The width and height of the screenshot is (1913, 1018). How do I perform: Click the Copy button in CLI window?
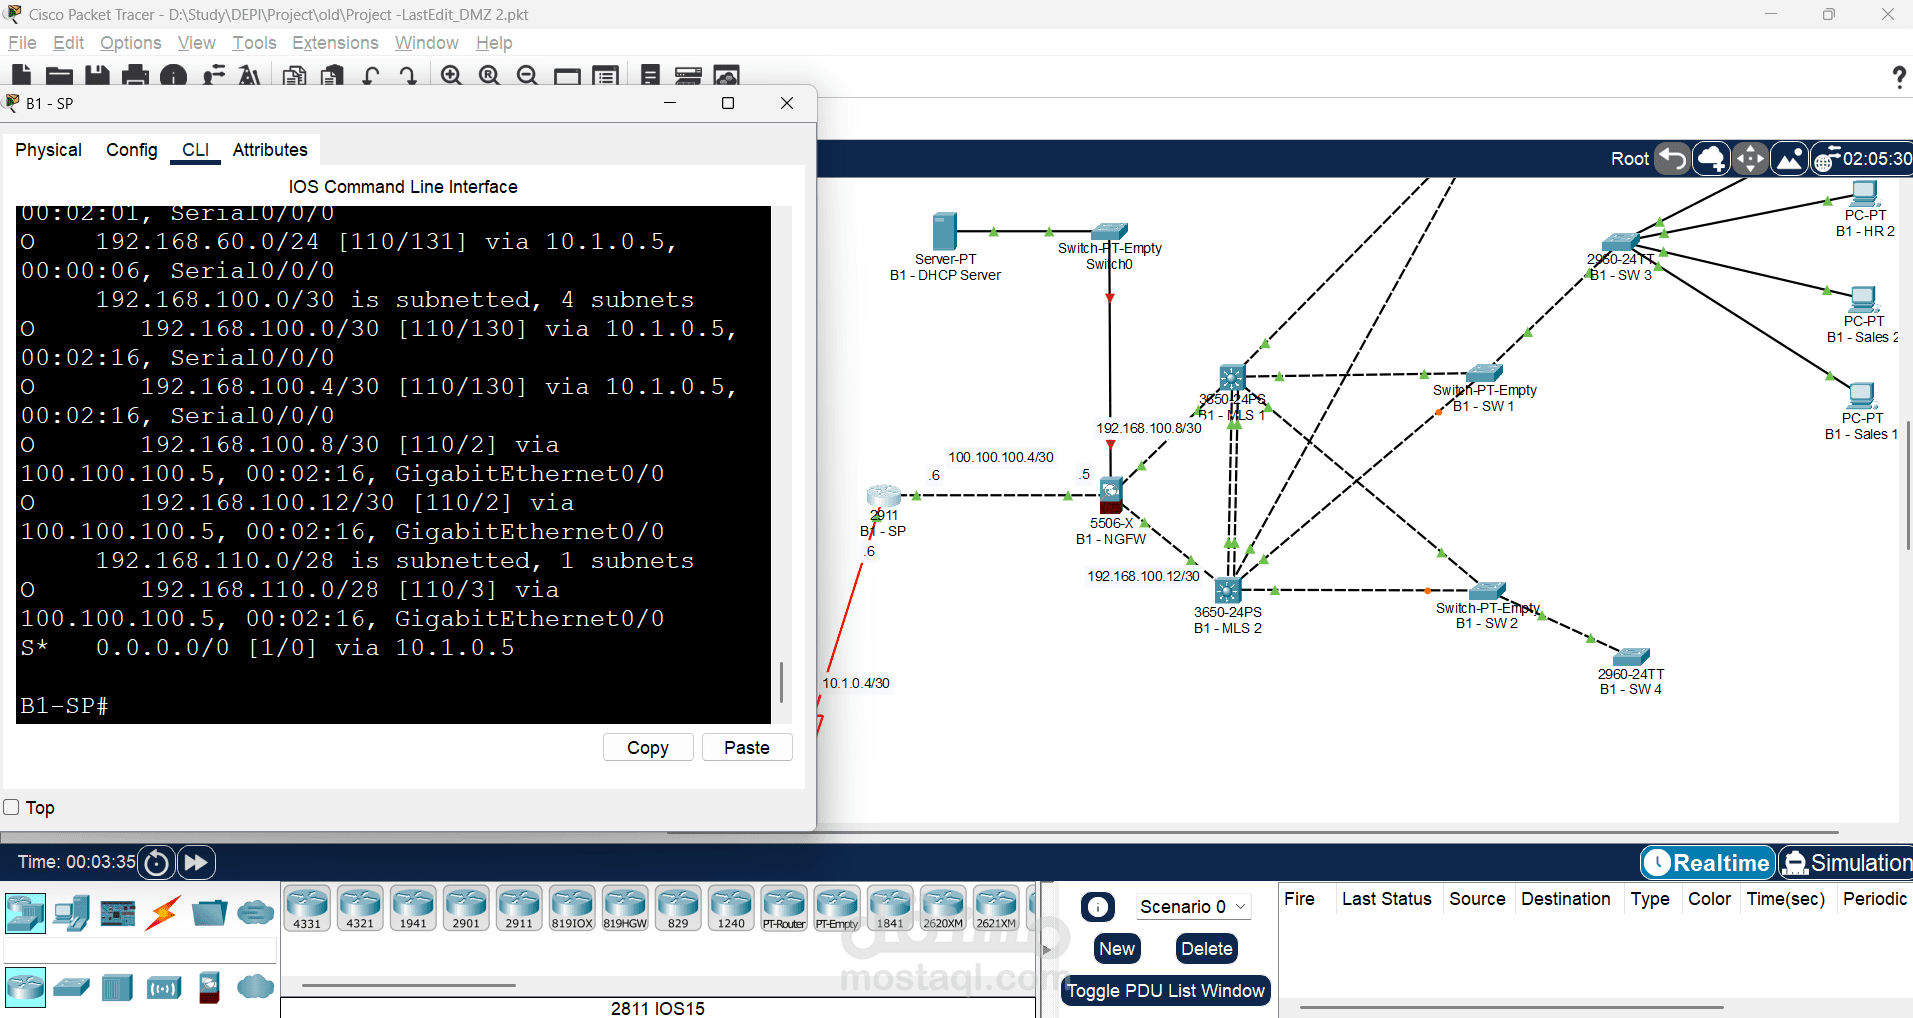click(648, 747)
